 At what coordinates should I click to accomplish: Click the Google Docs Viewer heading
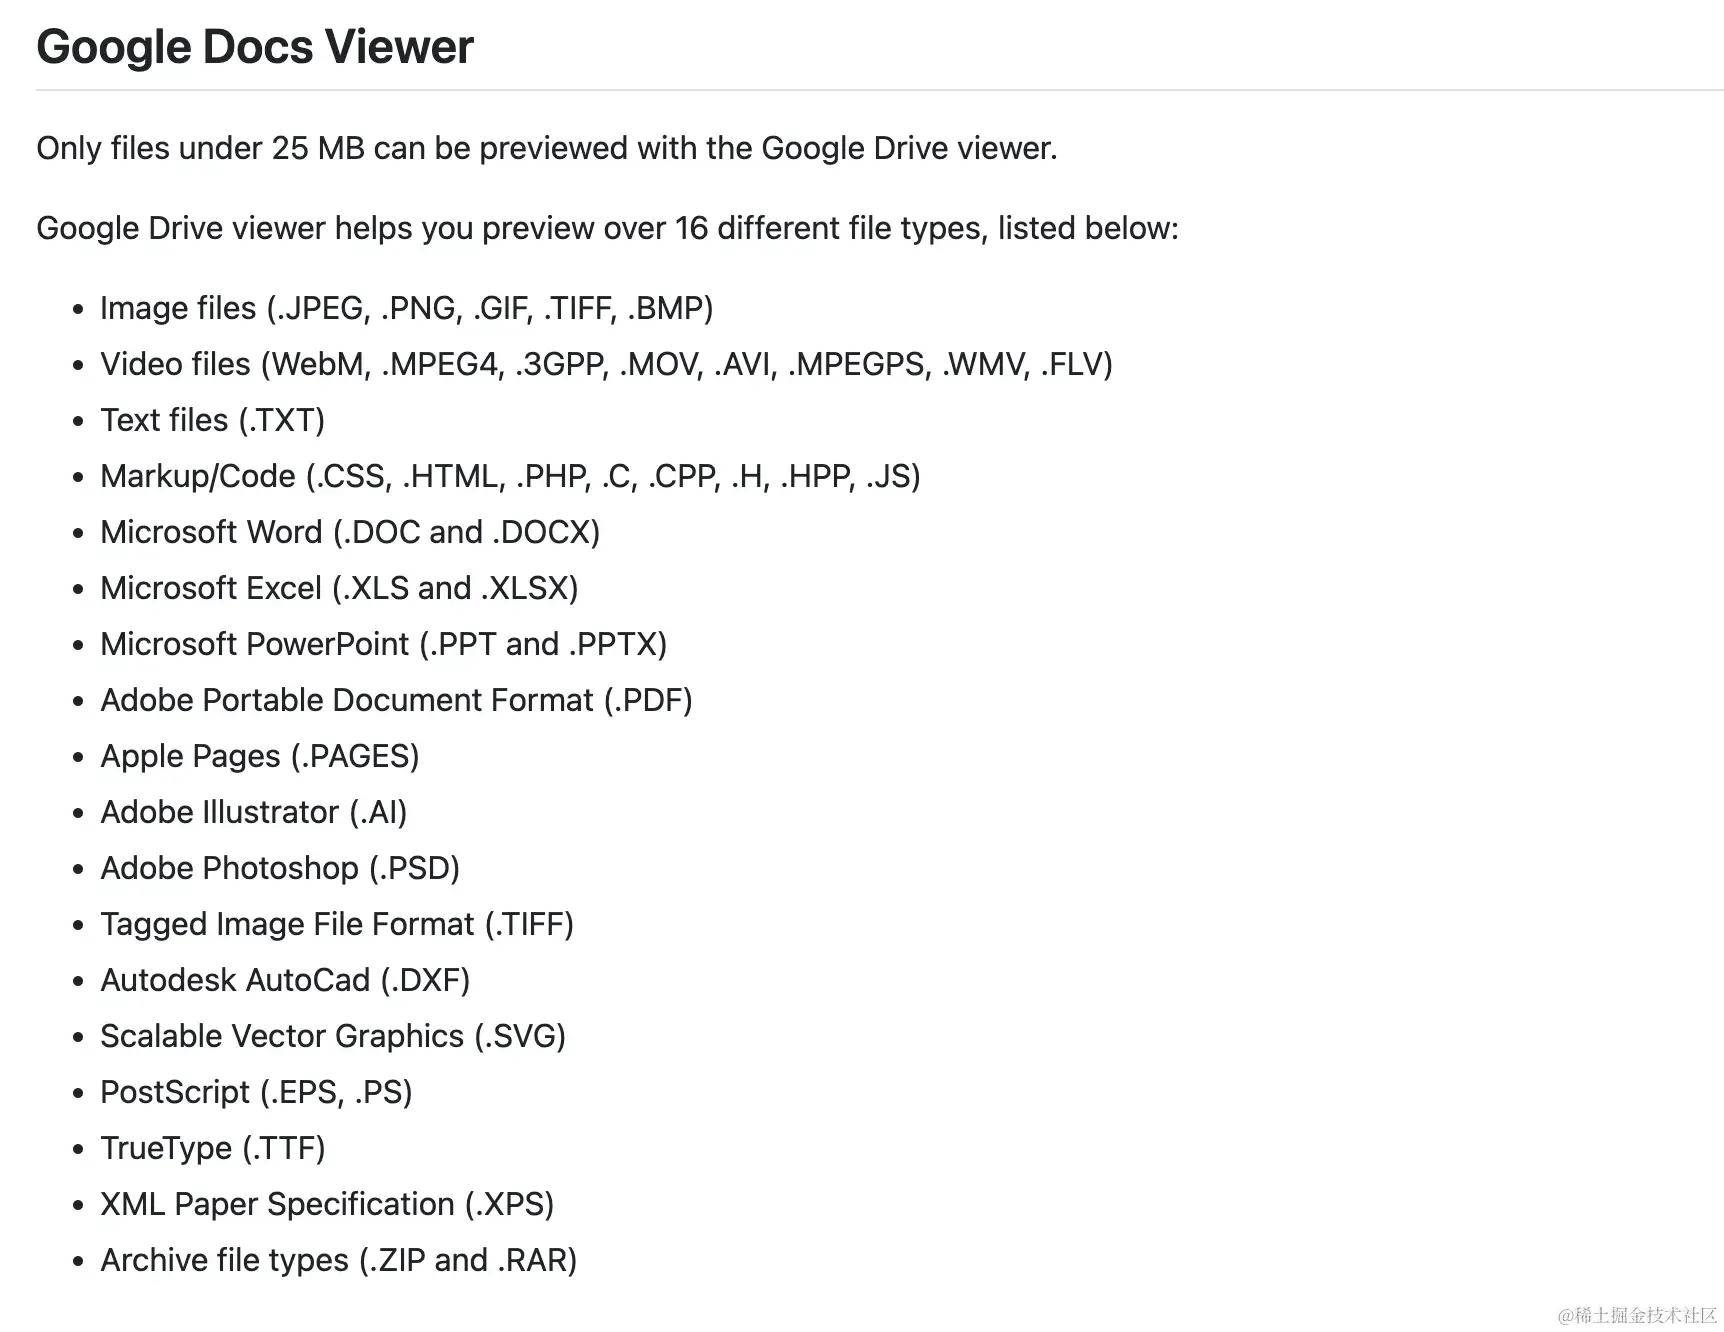point(255,47)
